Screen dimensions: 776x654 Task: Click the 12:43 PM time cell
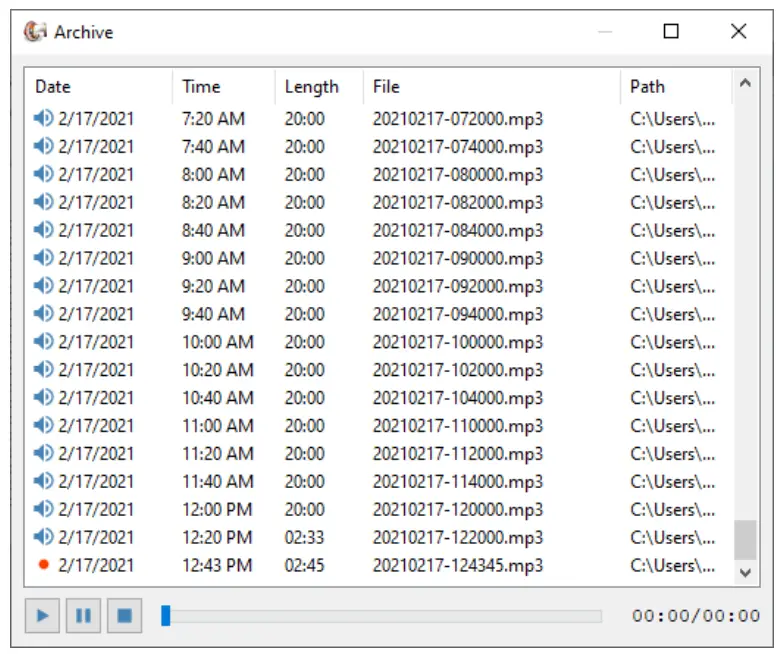point(217,565)
